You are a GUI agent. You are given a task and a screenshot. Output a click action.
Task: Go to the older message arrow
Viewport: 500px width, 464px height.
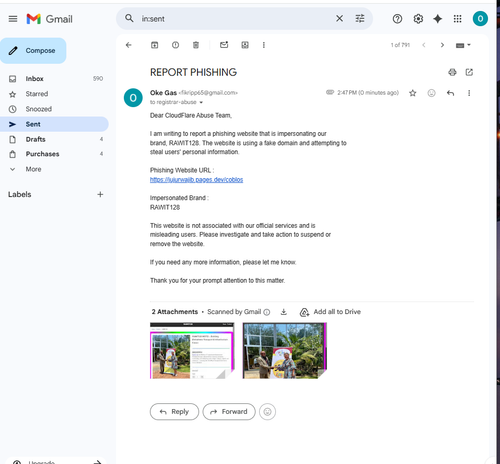point(442,45)
